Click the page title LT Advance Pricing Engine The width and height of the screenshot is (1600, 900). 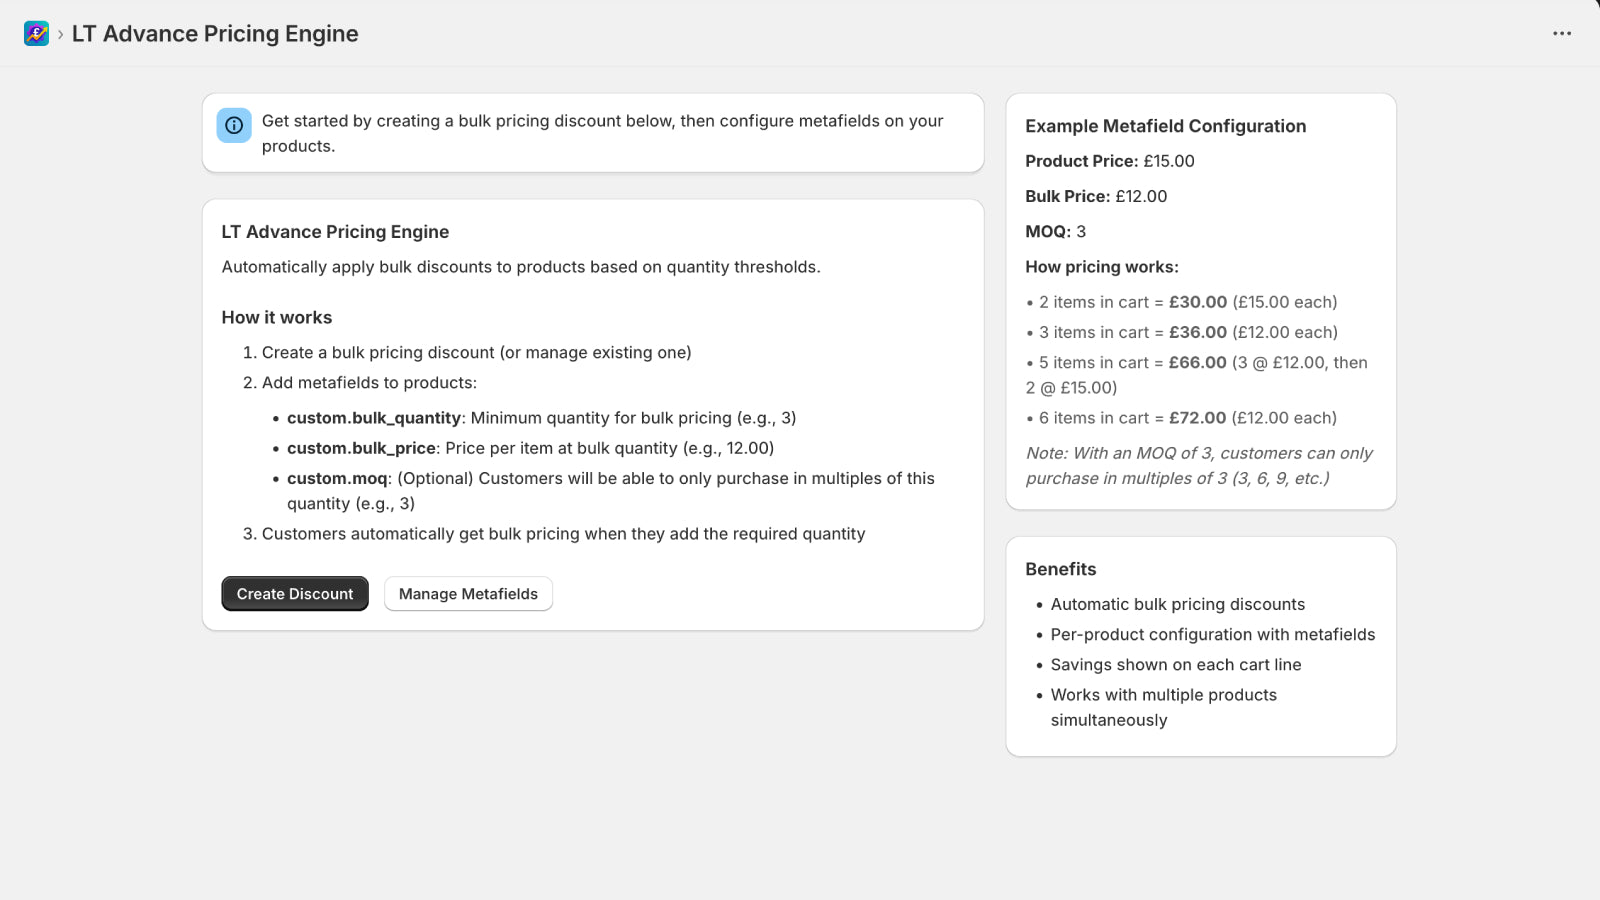[x=215, y=34]
